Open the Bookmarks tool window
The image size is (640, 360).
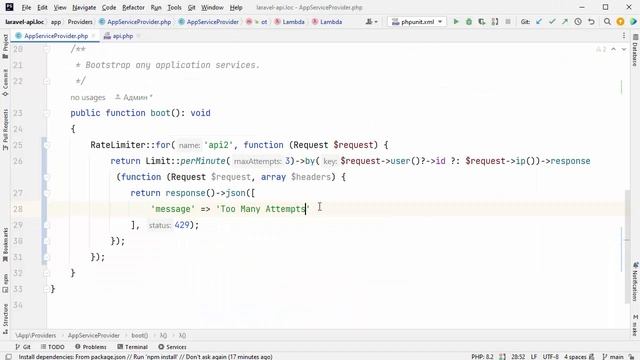tap(5, 245)
